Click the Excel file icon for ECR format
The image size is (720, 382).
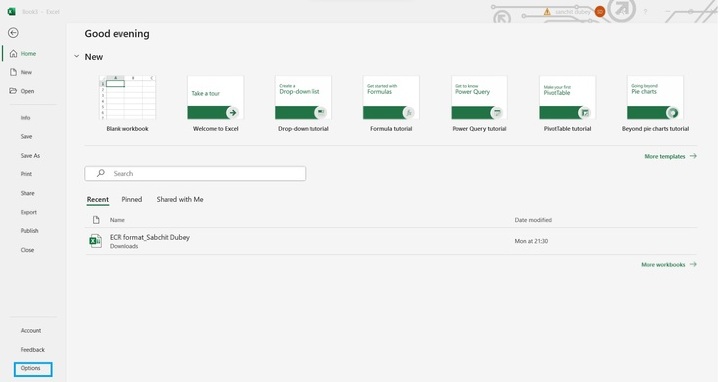pos(96,241)
